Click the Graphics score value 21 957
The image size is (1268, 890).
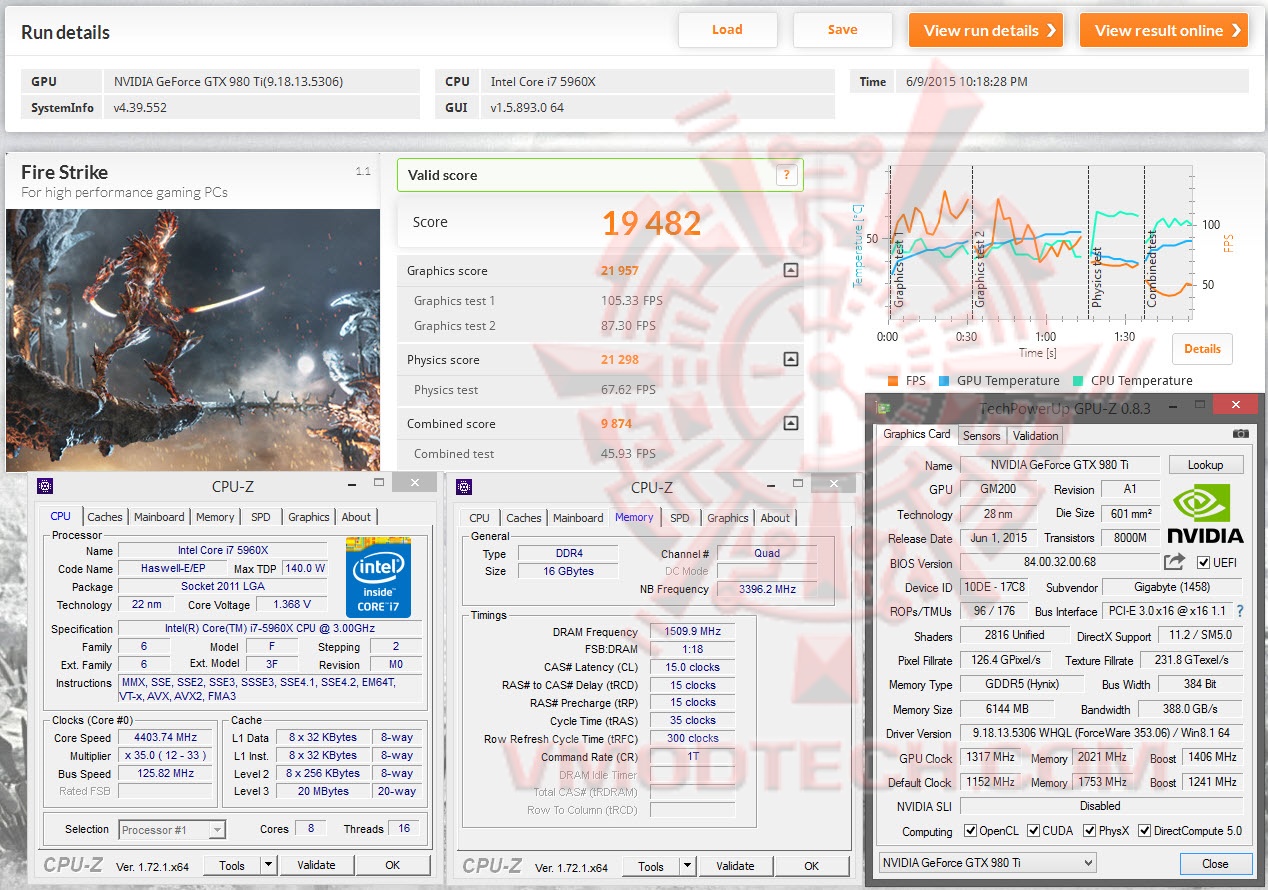[620, 271]
